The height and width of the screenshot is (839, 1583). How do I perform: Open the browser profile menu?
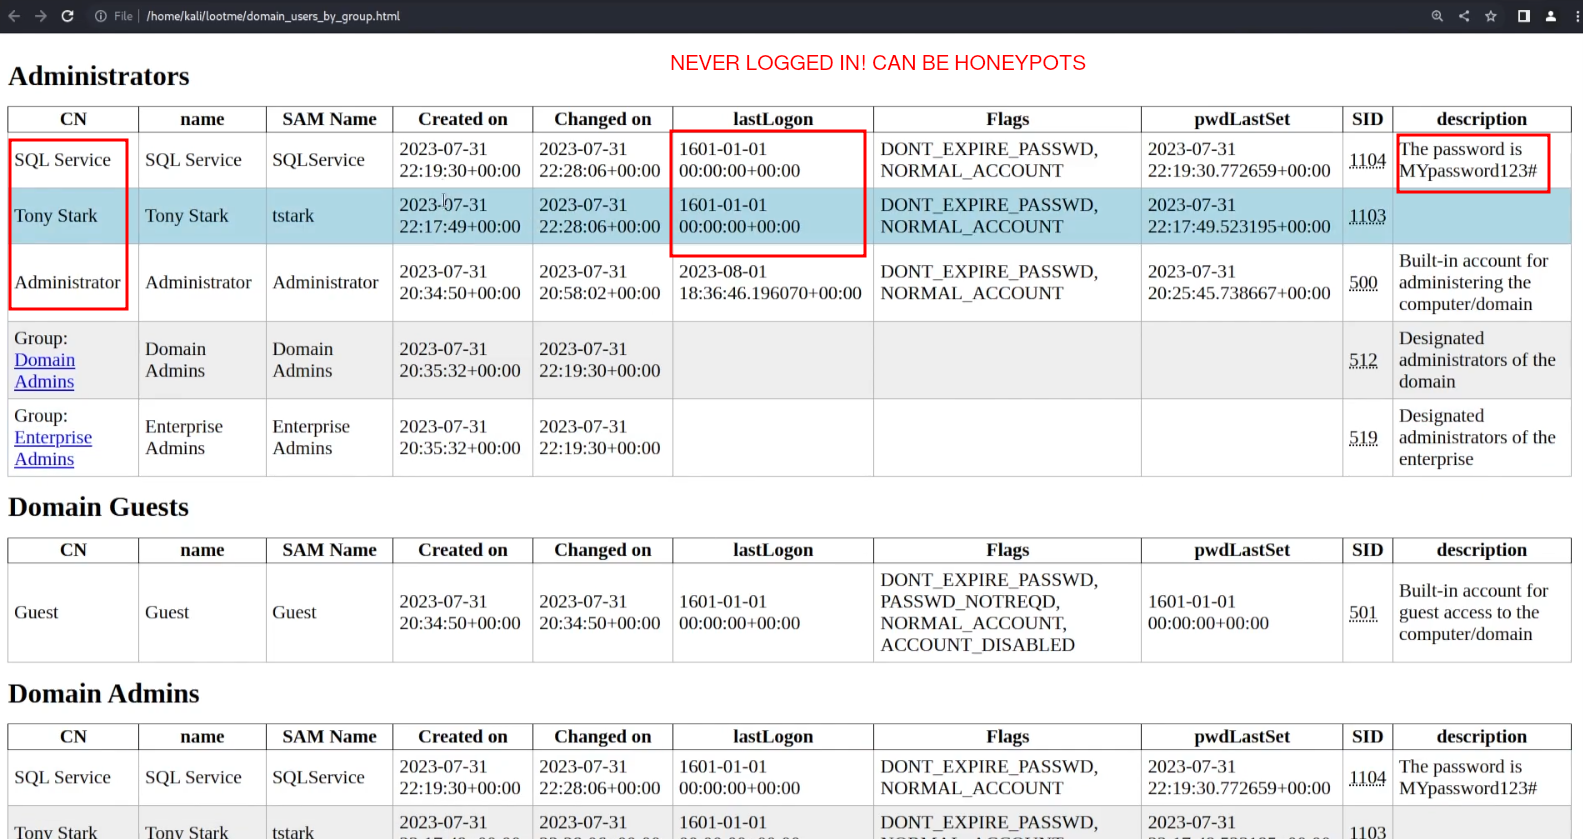[x=1551, y=16]
